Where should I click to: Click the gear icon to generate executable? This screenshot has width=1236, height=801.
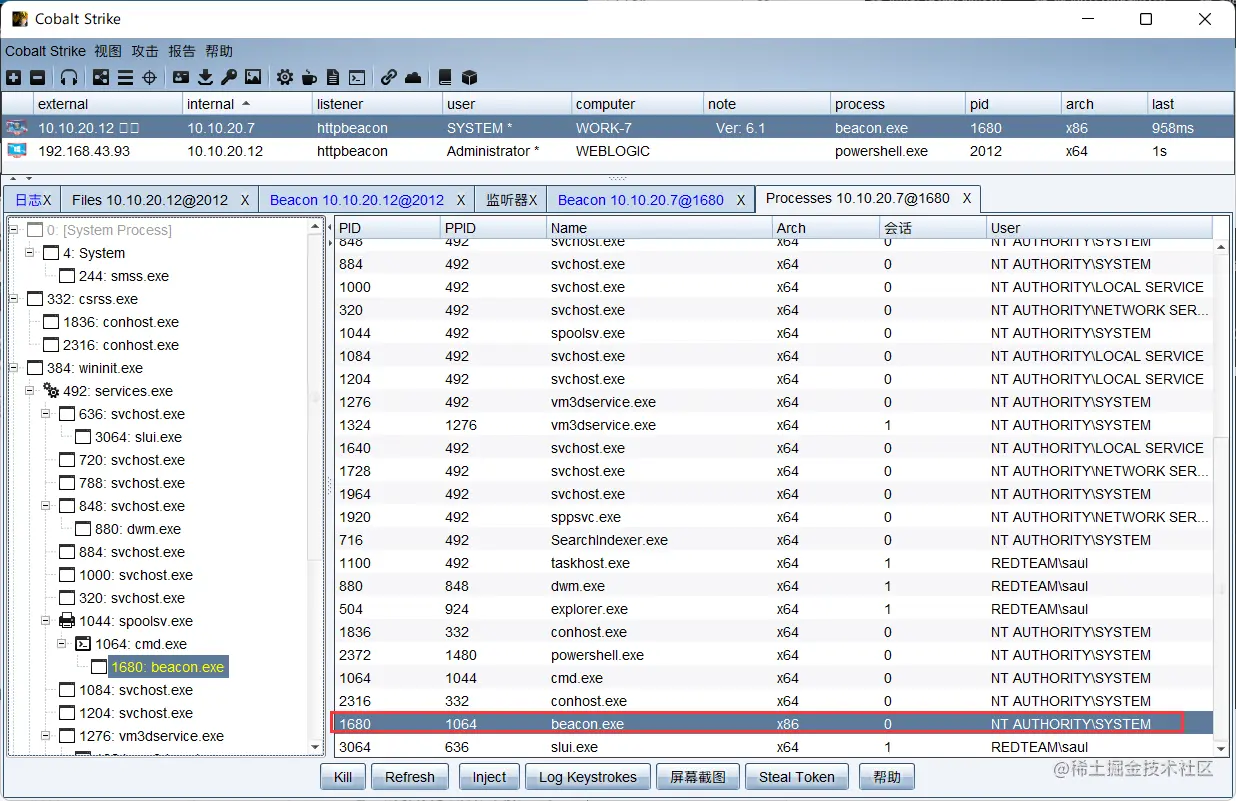point(285,77)
